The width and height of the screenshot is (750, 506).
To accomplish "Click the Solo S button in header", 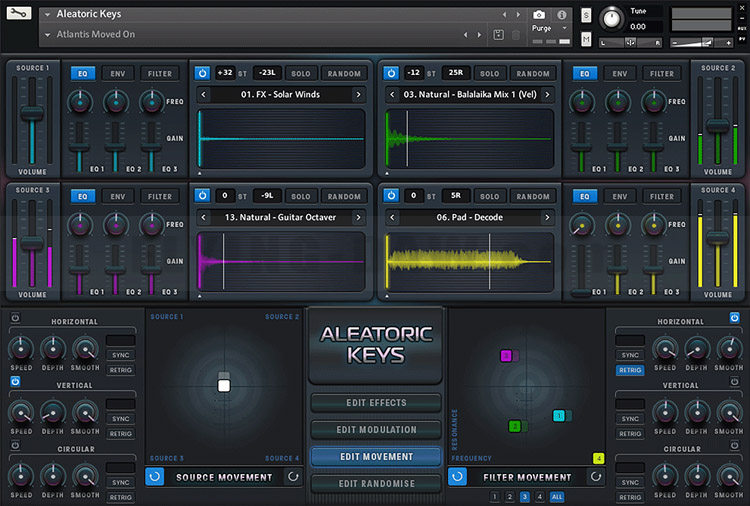I will pyautogui.click(x=586, y=14).
